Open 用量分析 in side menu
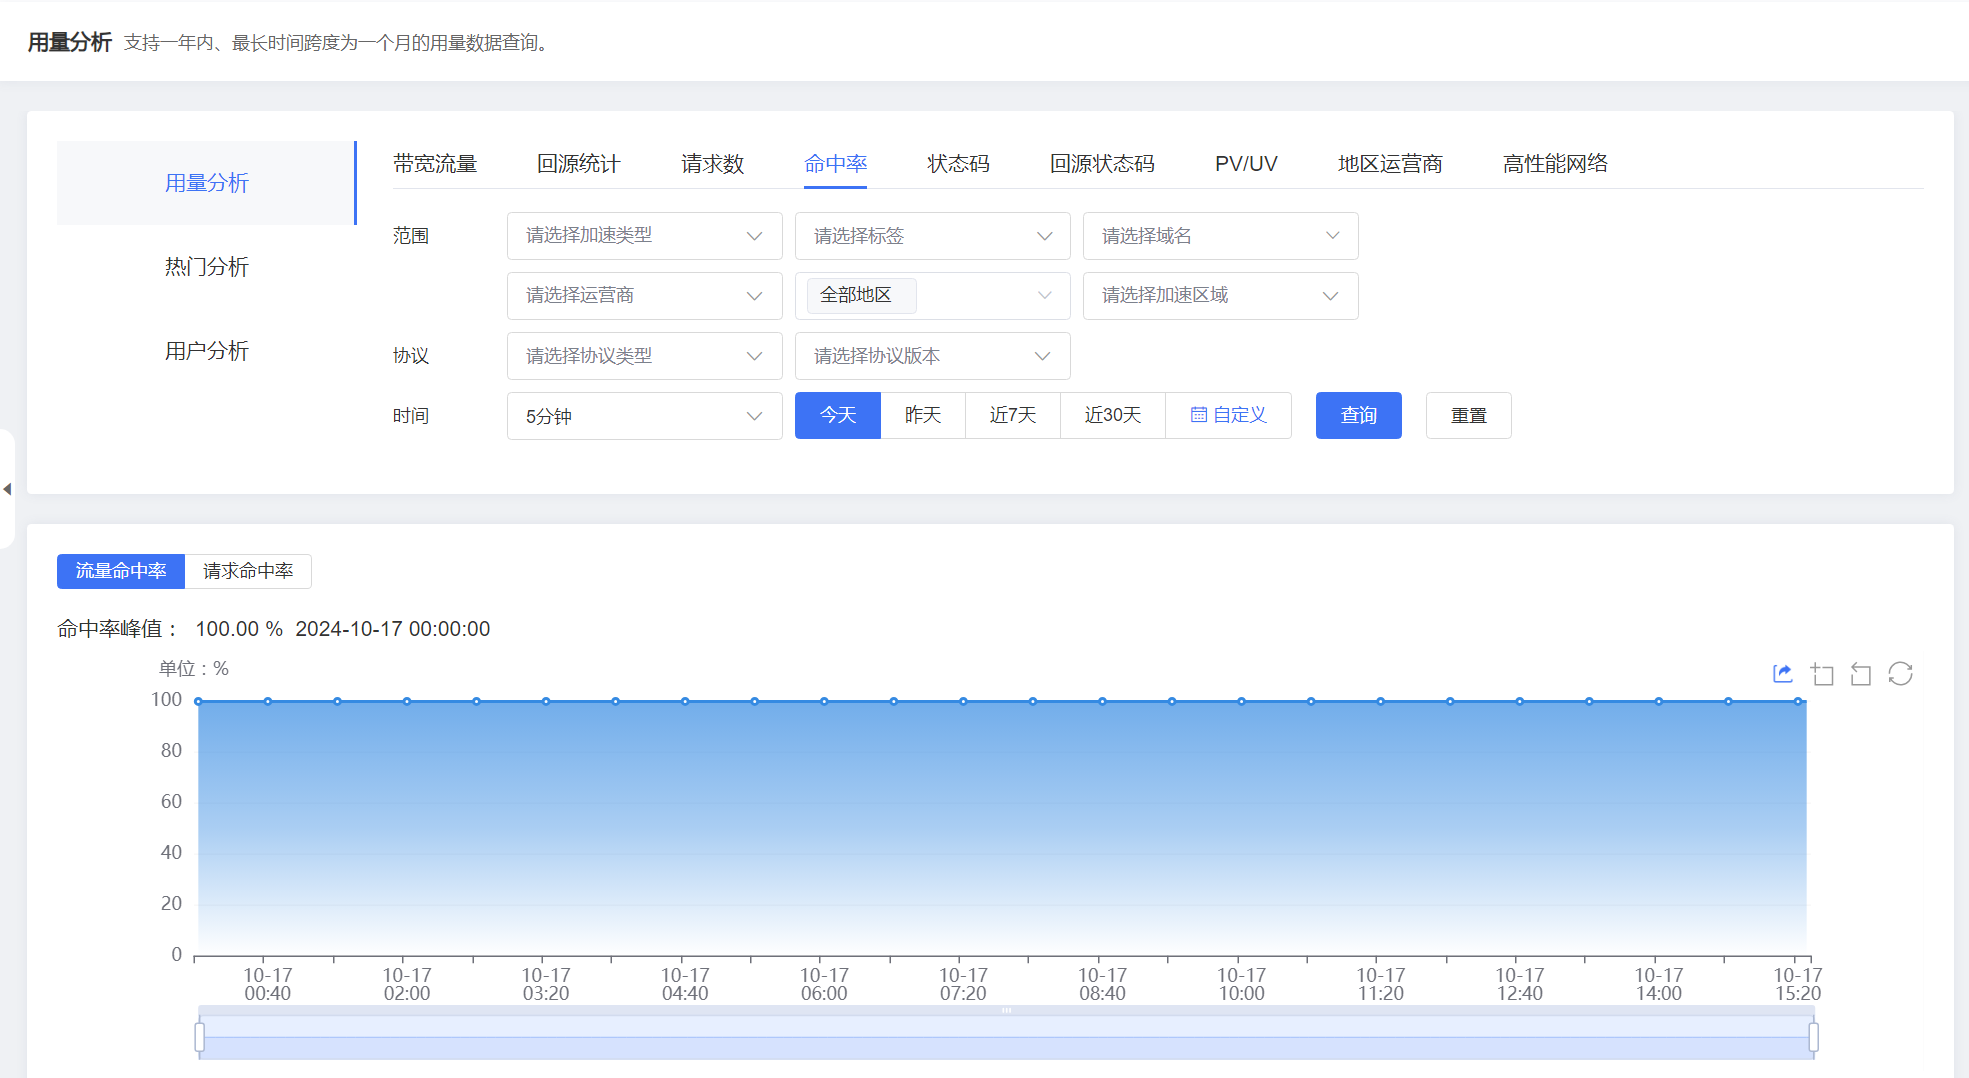Image resolution: width=1969 pixels, height=1078 pixels. point(207,183)
